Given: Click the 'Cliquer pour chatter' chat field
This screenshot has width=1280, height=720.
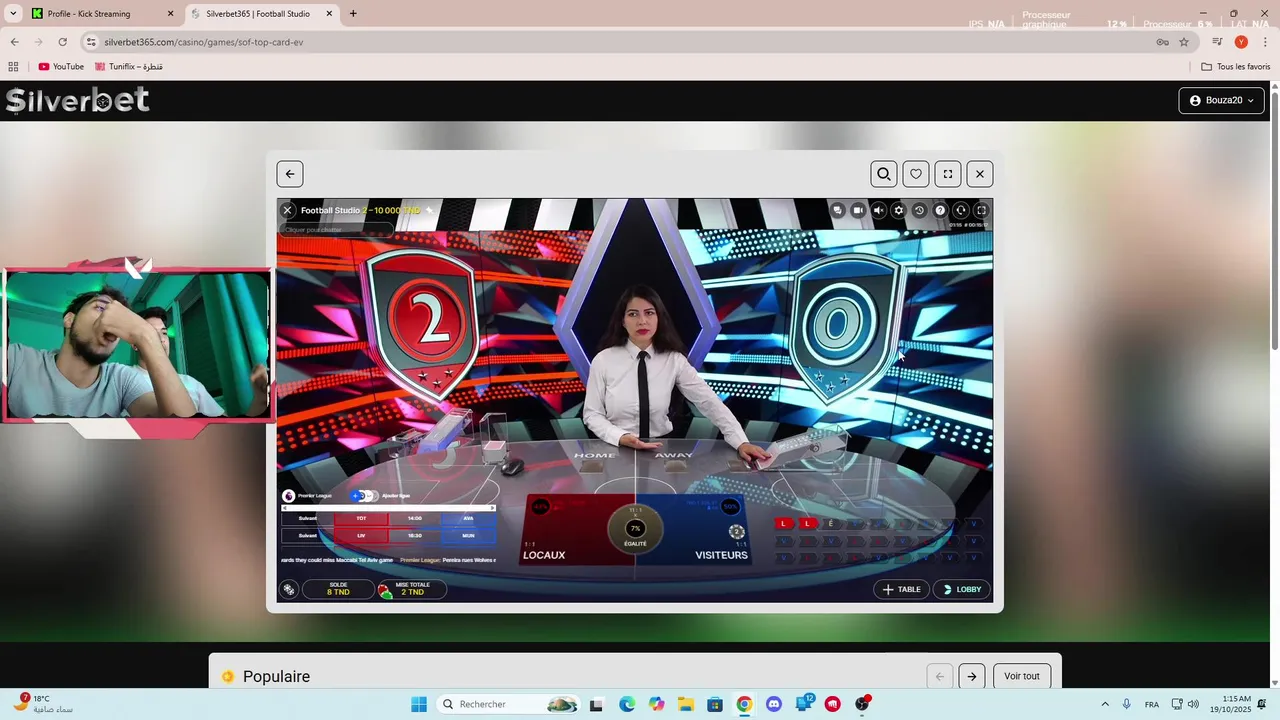Looking at the screenshot, I should pos(336,229).
